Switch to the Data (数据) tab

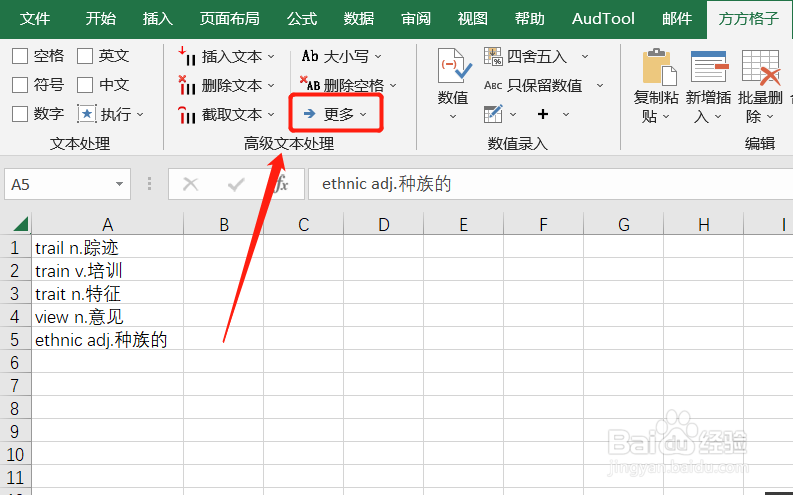pyautogui.click(x=359, y=19)
